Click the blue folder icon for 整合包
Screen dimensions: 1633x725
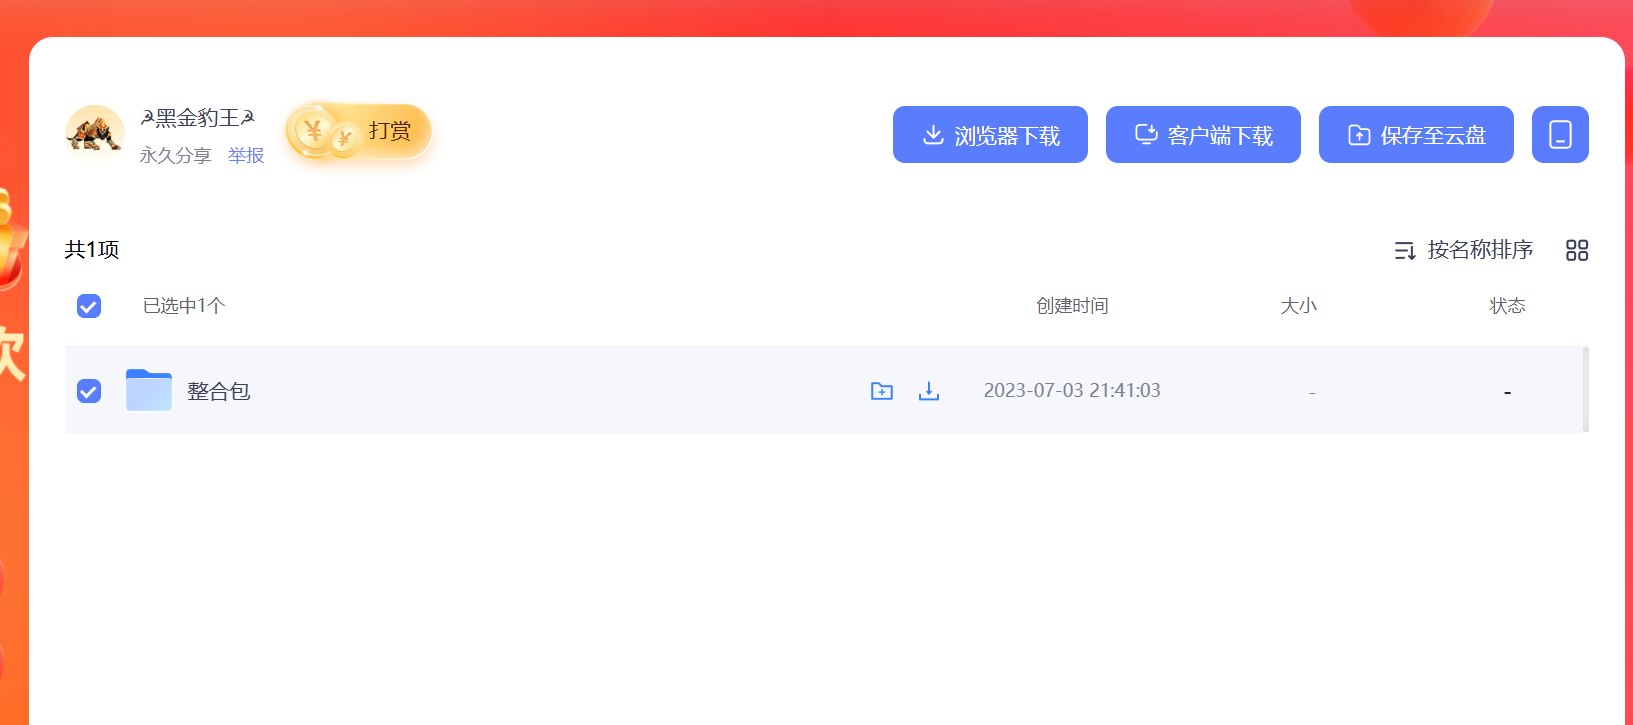(149, 390)
